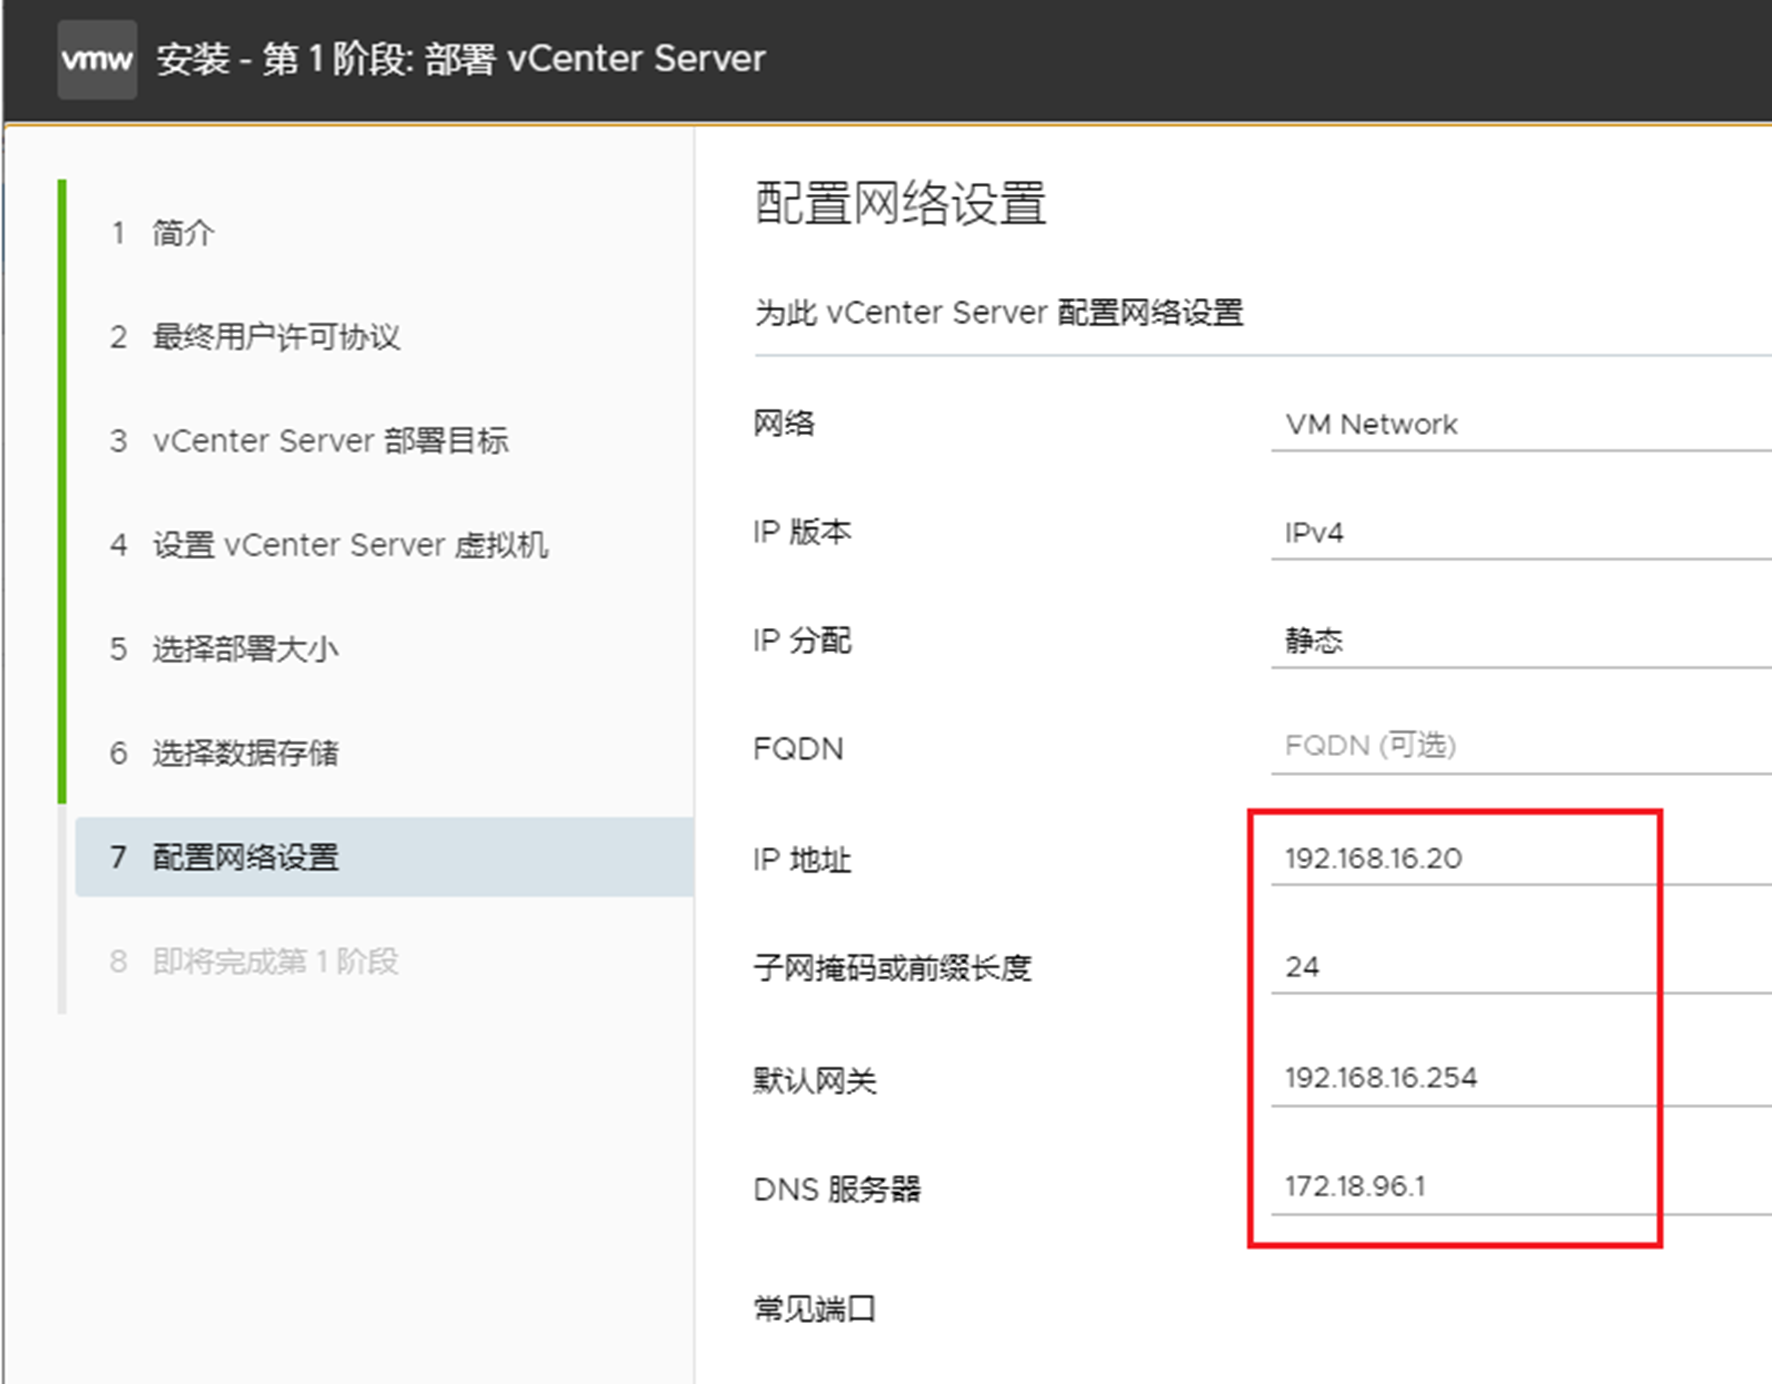Click disabled step 8 即将完成第 1 阶段
The height and width of the screenshot is (1384, 1772).
pos(254,961)
